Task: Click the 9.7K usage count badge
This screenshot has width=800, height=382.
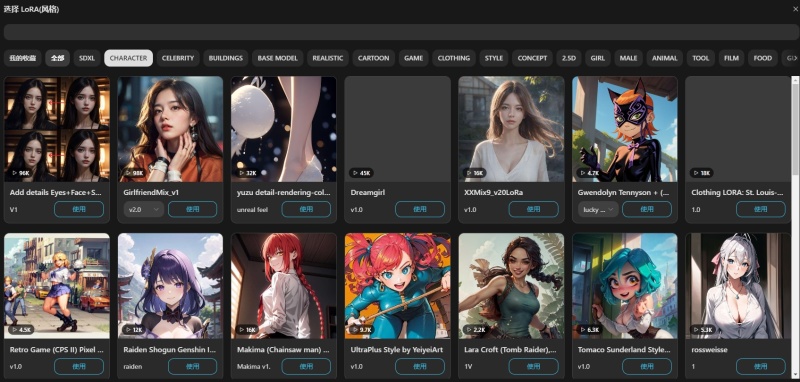Action: pos(363,330)
